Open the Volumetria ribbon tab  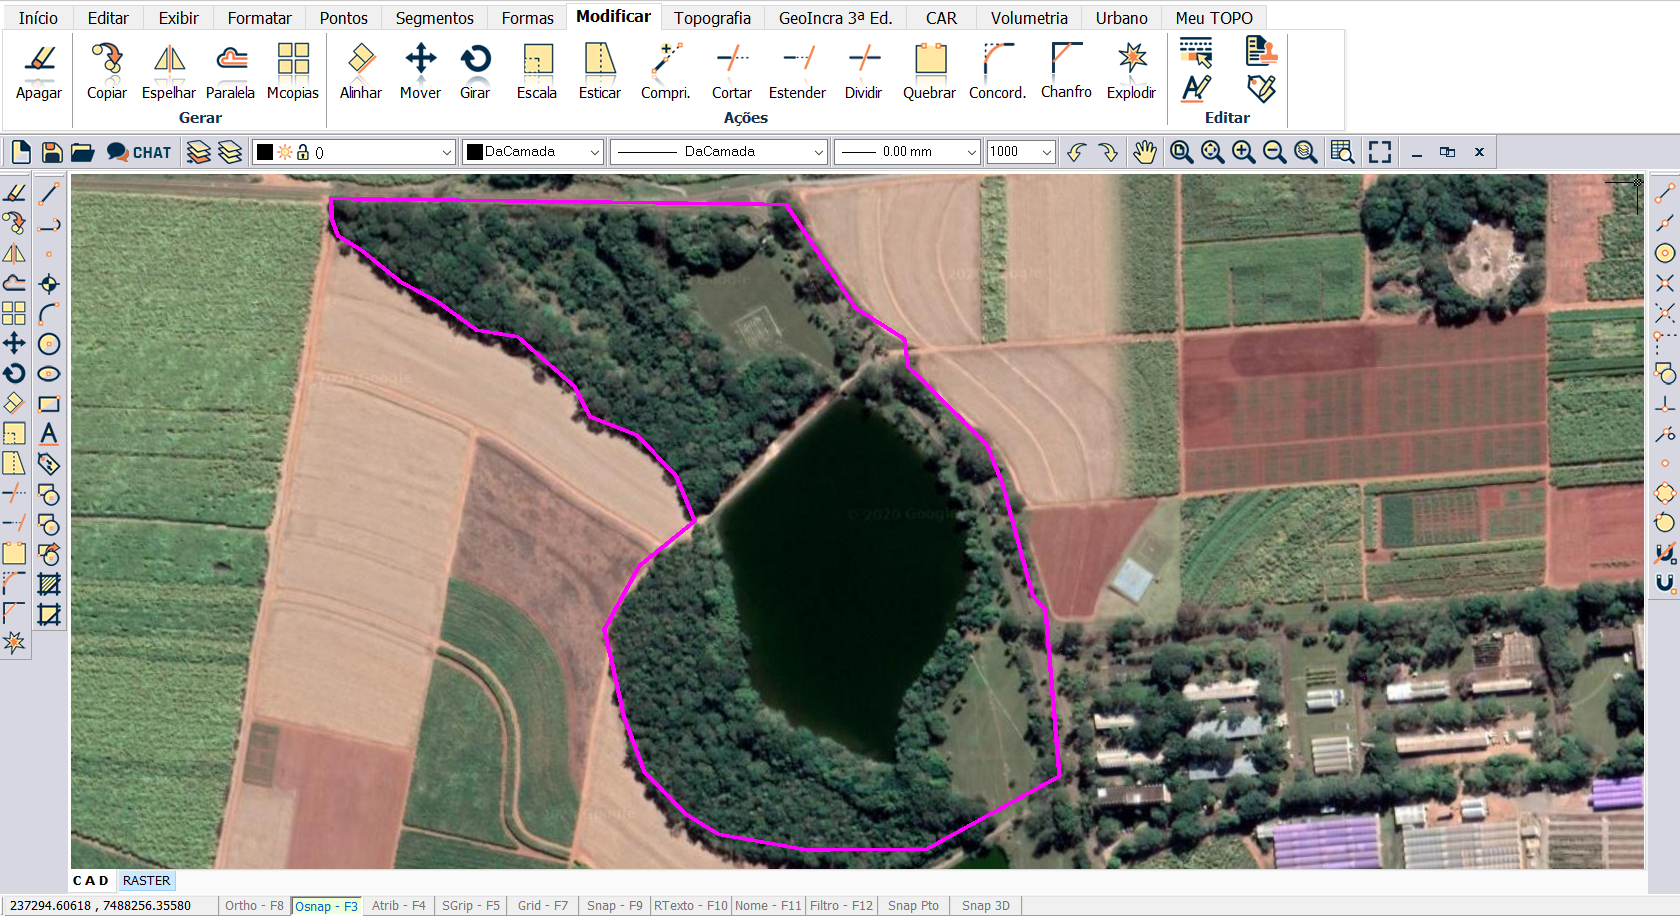tap(1029, 18)
